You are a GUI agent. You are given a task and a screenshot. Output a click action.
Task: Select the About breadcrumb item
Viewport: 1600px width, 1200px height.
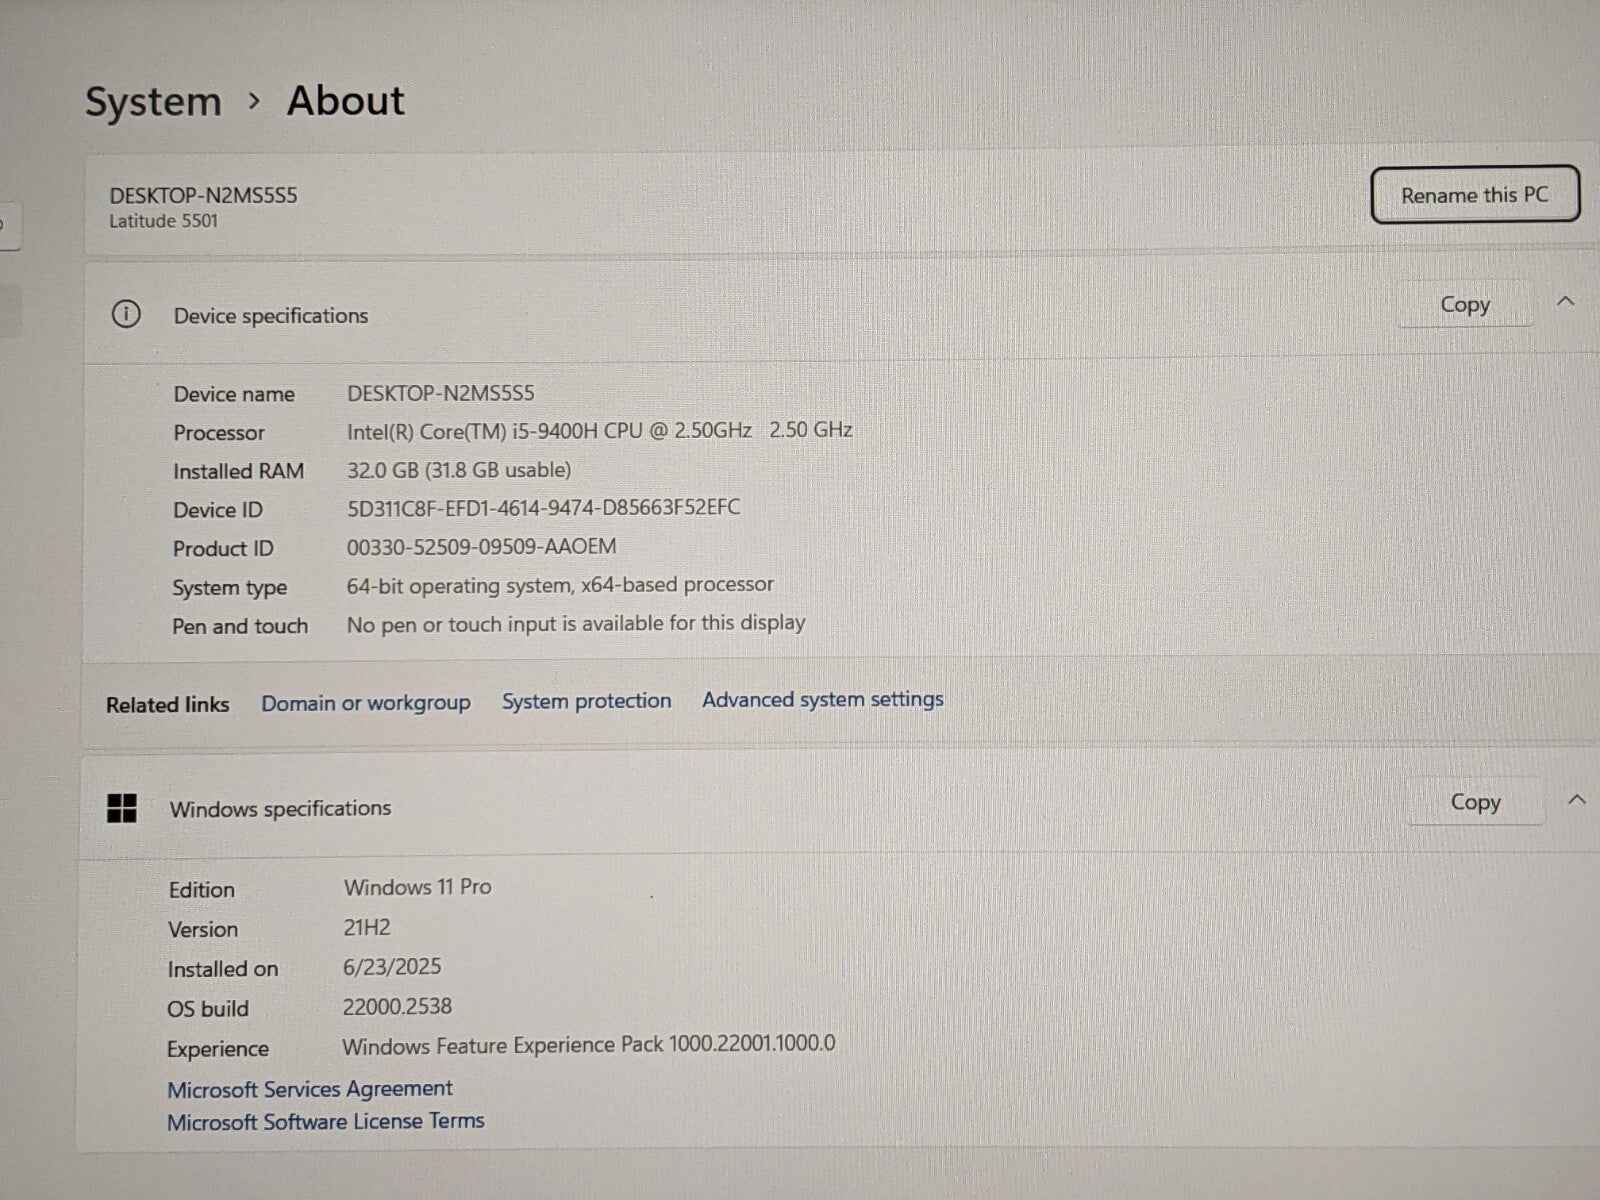[x=345, y=100]
